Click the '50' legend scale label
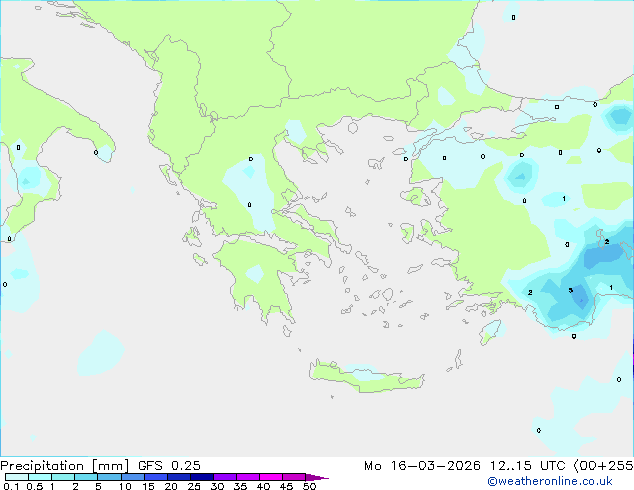 (309, 486)
